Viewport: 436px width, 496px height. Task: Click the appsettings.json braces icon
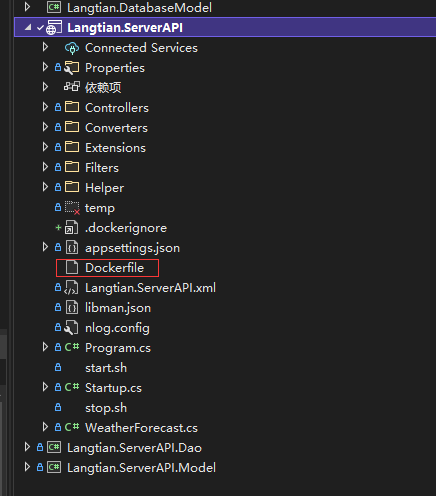(x=72, y=248)
